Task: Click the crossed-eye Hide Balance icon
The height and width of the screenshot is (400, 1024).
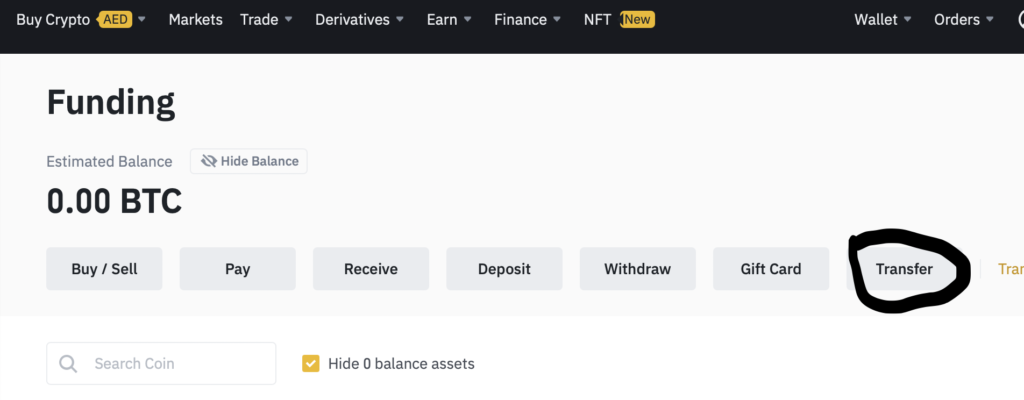Action: click(x=208, y=161)
